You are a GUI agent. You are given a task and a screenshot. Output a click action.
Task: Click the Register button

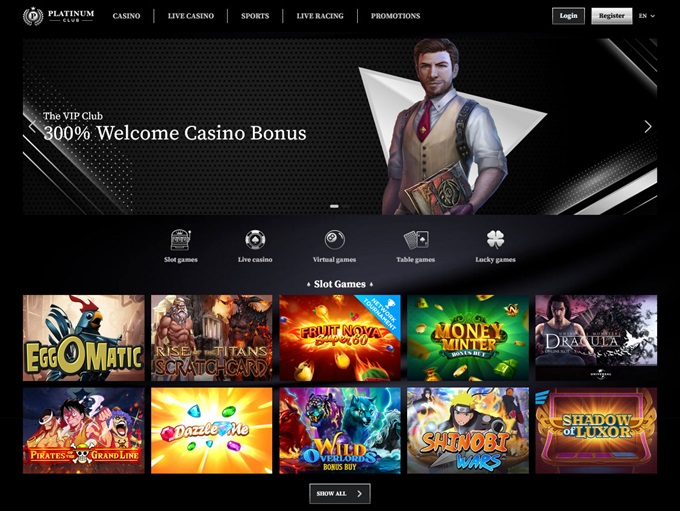(x=611, y=16)
